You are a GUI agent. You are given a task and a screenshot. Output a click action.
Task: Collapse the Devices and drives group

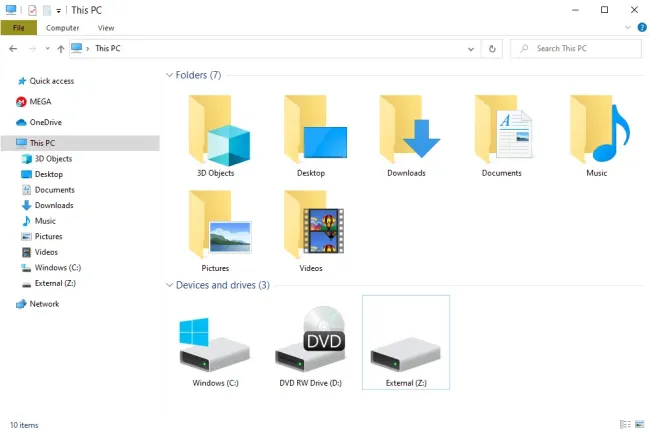169,285
